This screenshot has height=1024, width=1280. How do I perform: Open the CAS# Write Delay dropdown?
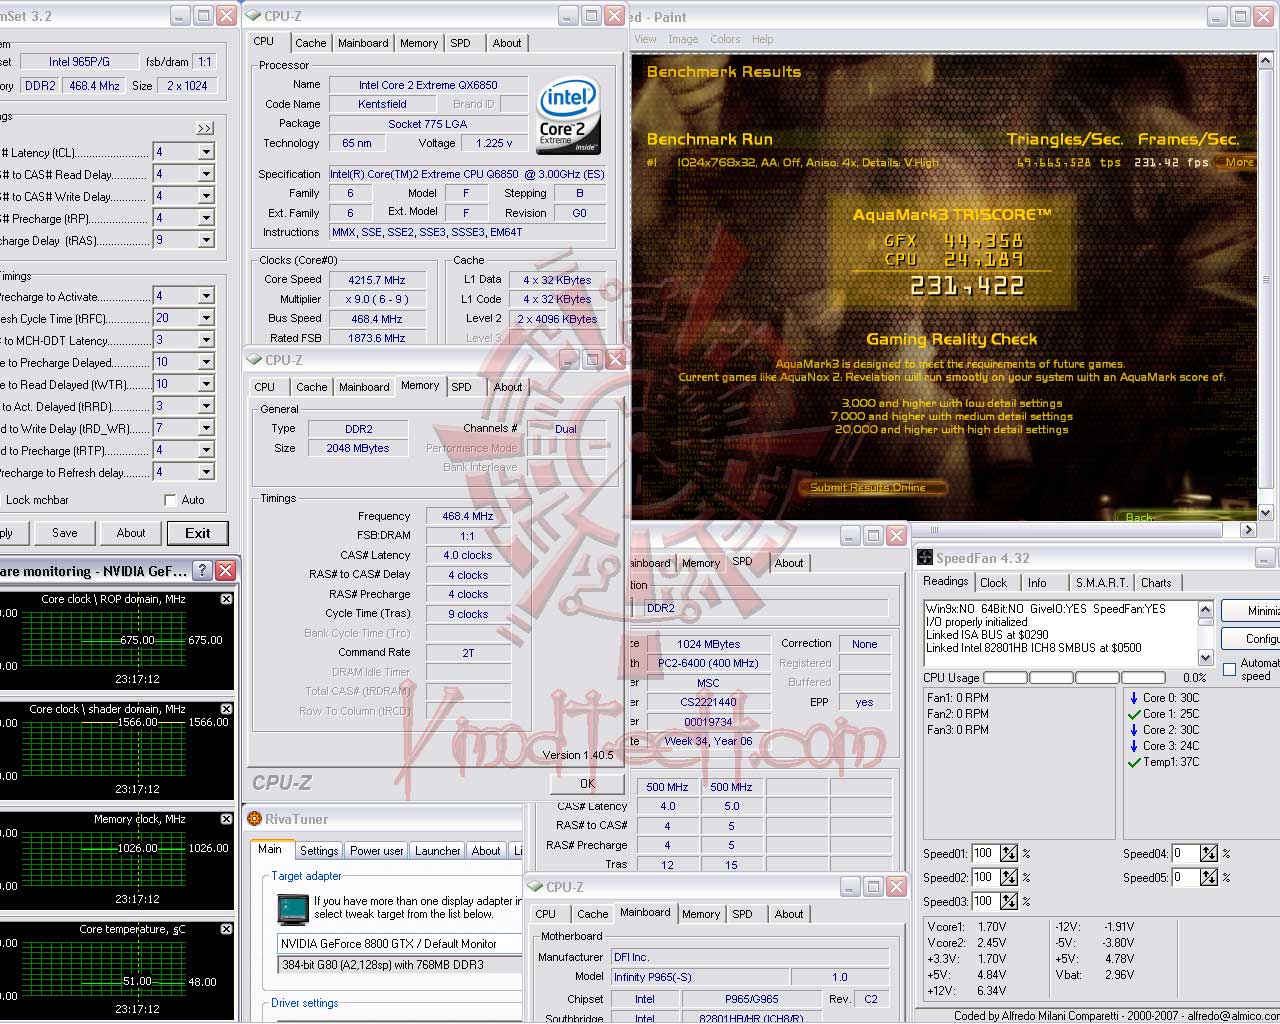click(206, 196)
